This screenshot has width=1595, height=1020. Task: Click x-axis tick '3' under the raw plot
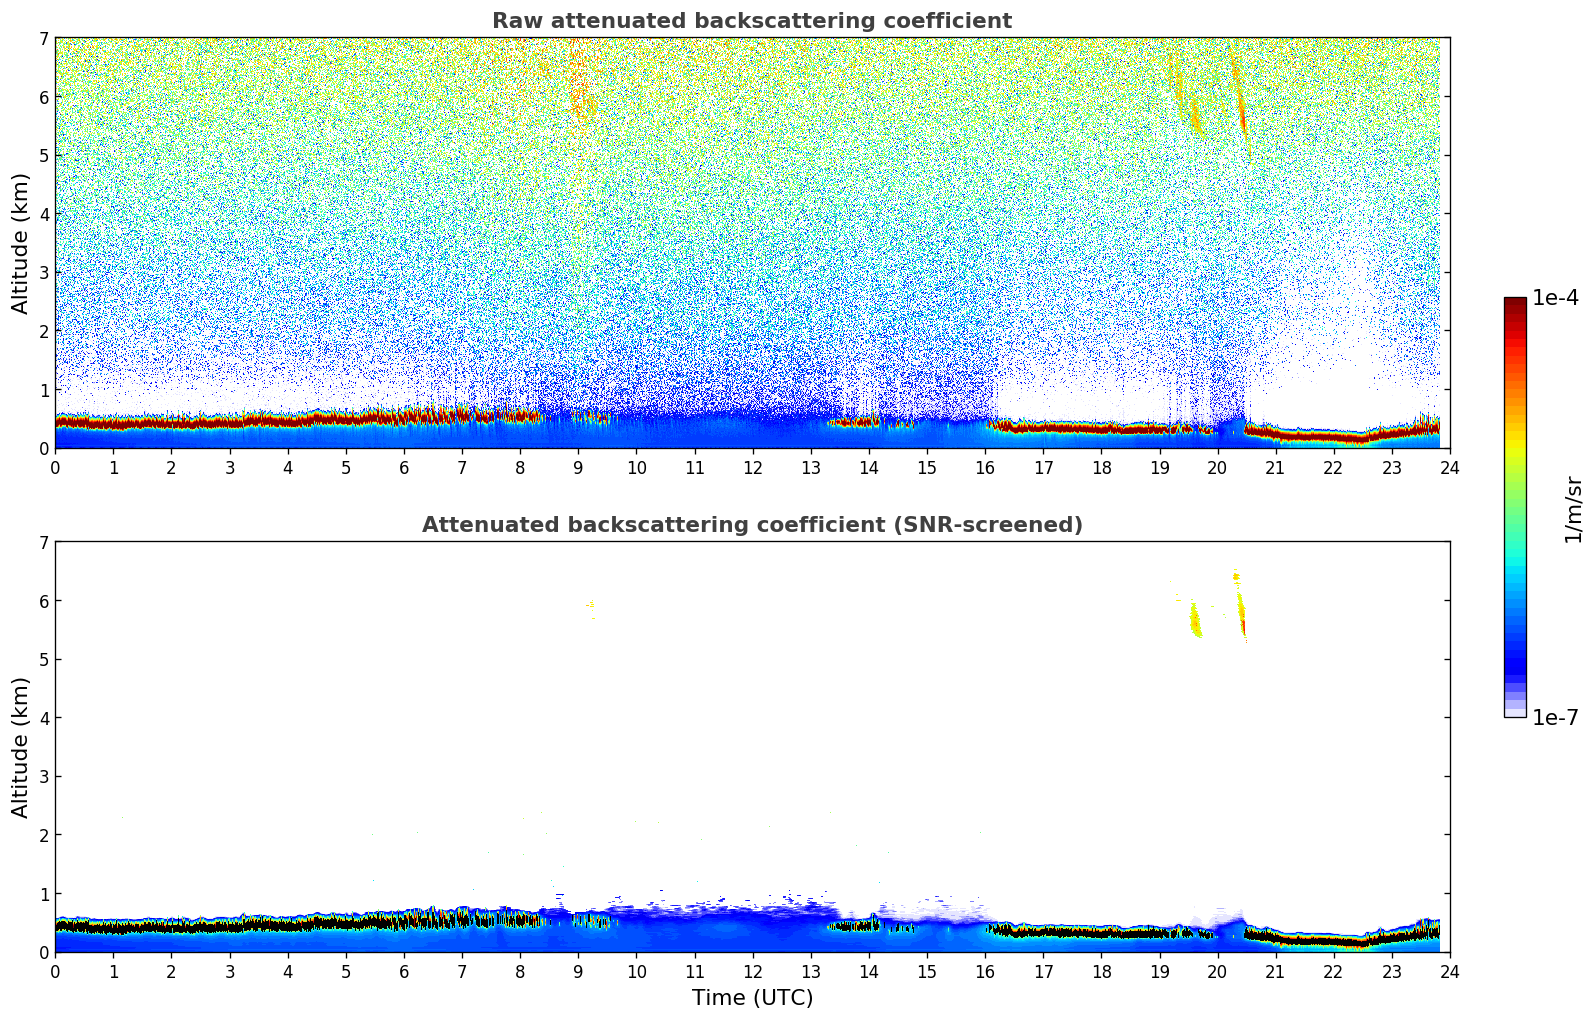pos(229,467)
